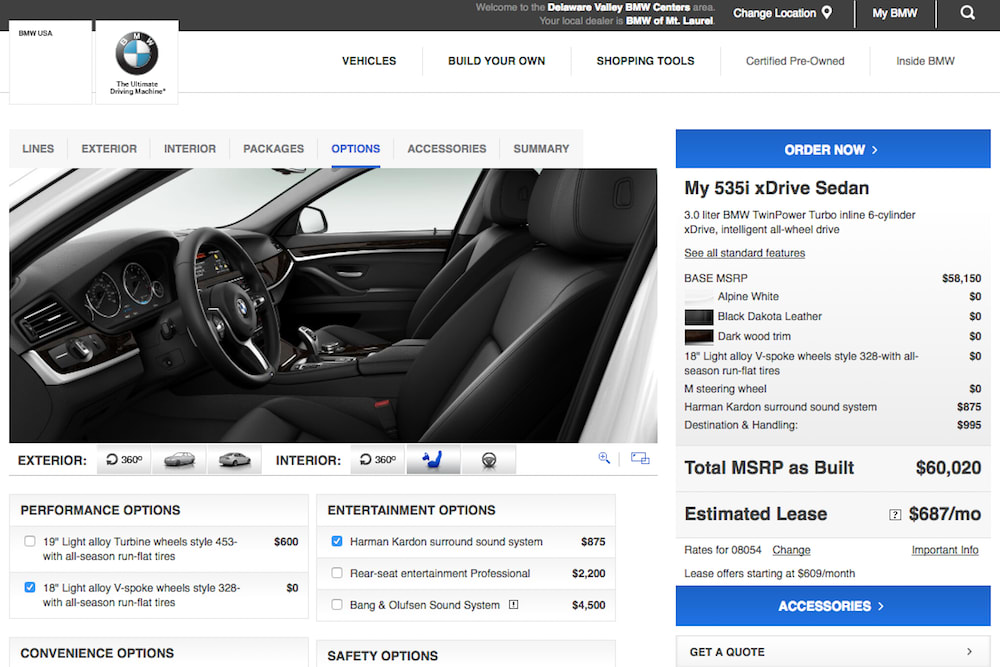The width and height of the screenshot is (1000, 667).
Task: Uncheck Harman Kardon surround sound system
Action: (337, 541)
